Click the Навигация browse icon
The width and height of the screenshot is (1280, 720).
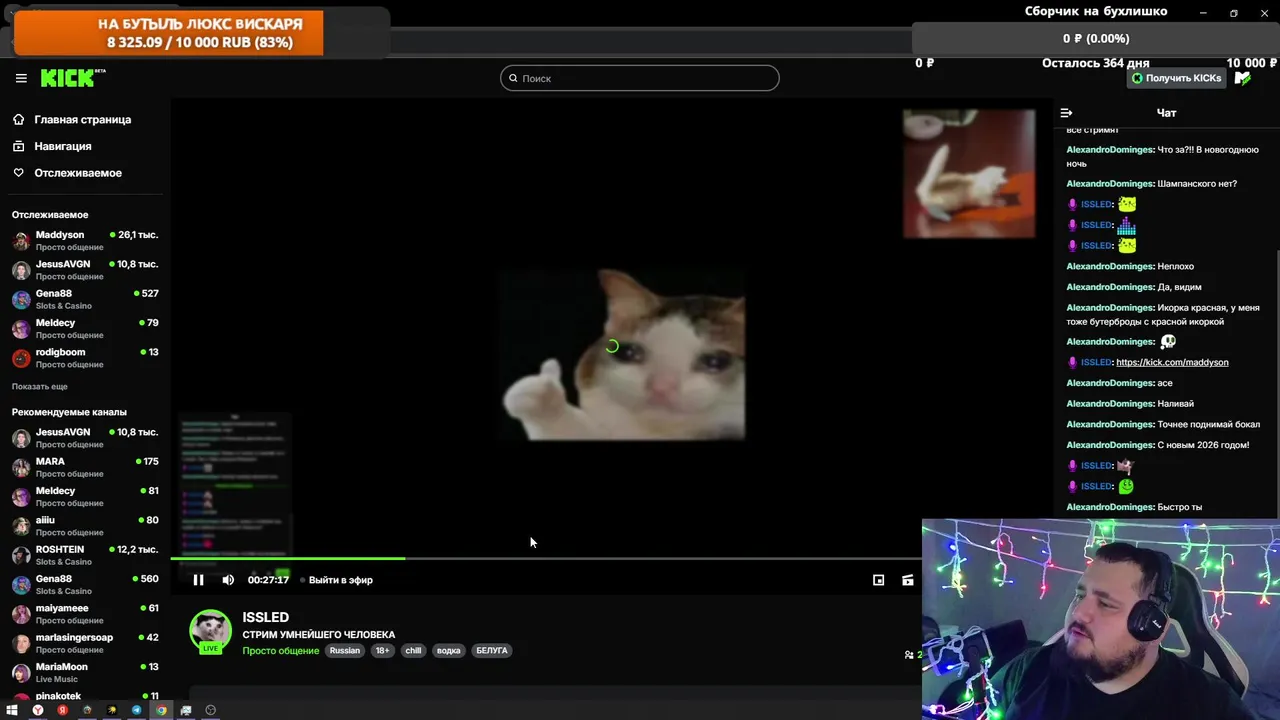tap(18, 146)
